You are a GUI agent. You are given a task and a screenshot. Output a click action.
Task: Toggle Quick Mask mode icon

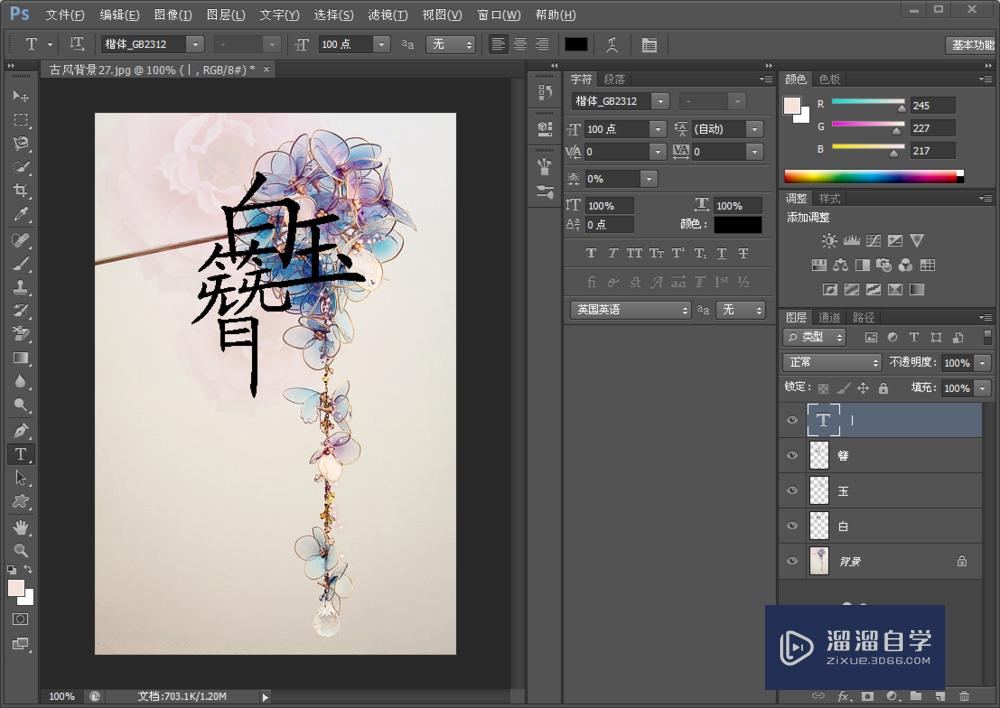point(20,619)
